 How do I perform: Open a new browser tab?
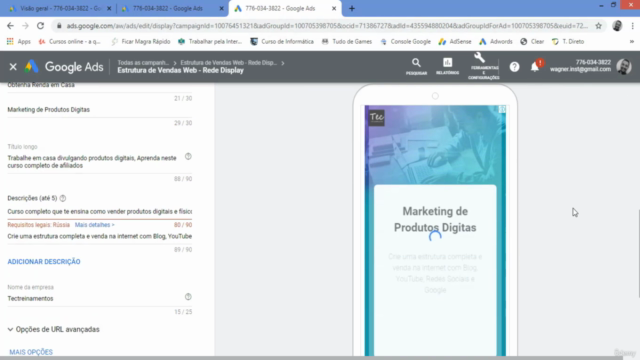click(352, 9)
